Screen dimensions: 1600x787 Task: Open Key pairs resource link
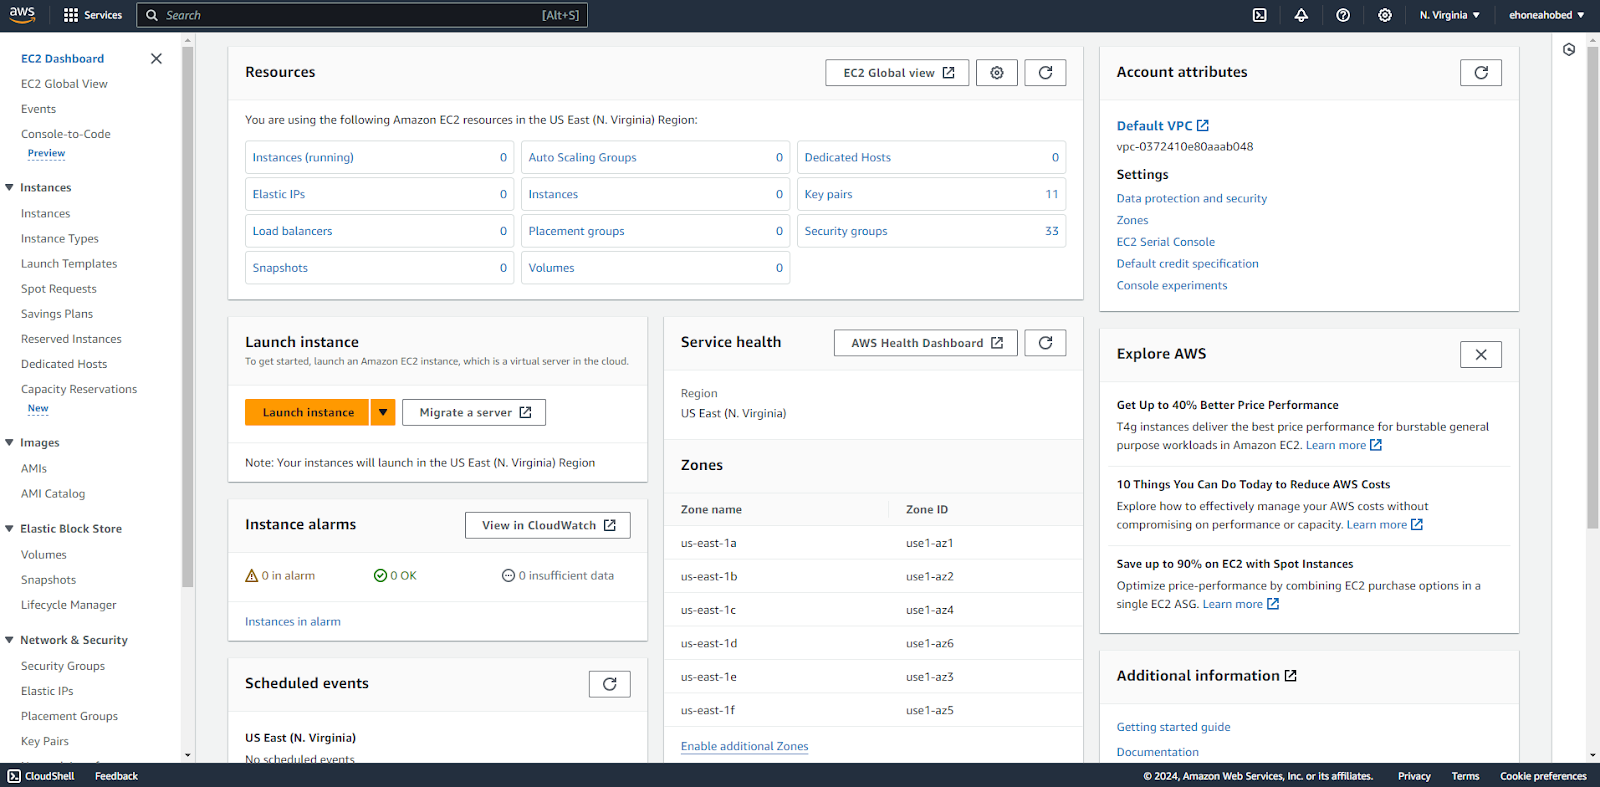coord(828,194)
